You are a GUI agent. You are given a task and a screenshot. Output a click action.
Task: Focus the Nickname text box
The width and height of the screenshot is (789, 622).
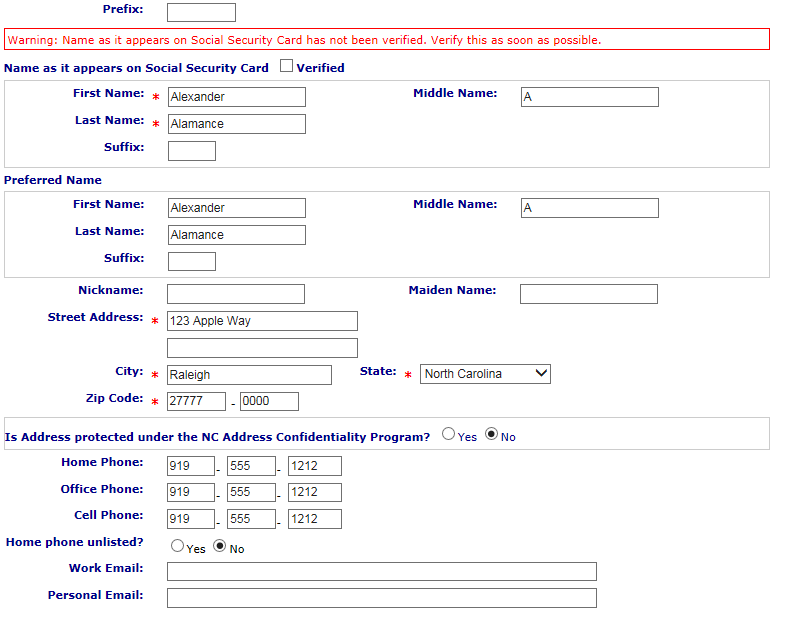tap(235, 294)
